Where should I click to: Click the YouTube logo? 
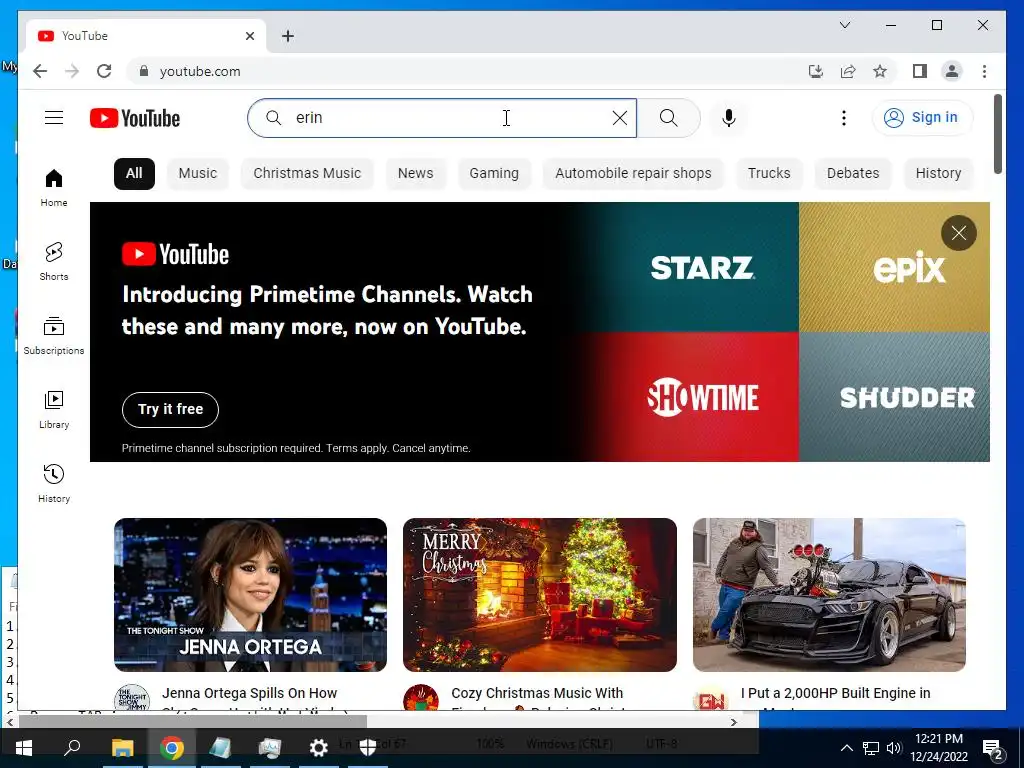[135, 118]
